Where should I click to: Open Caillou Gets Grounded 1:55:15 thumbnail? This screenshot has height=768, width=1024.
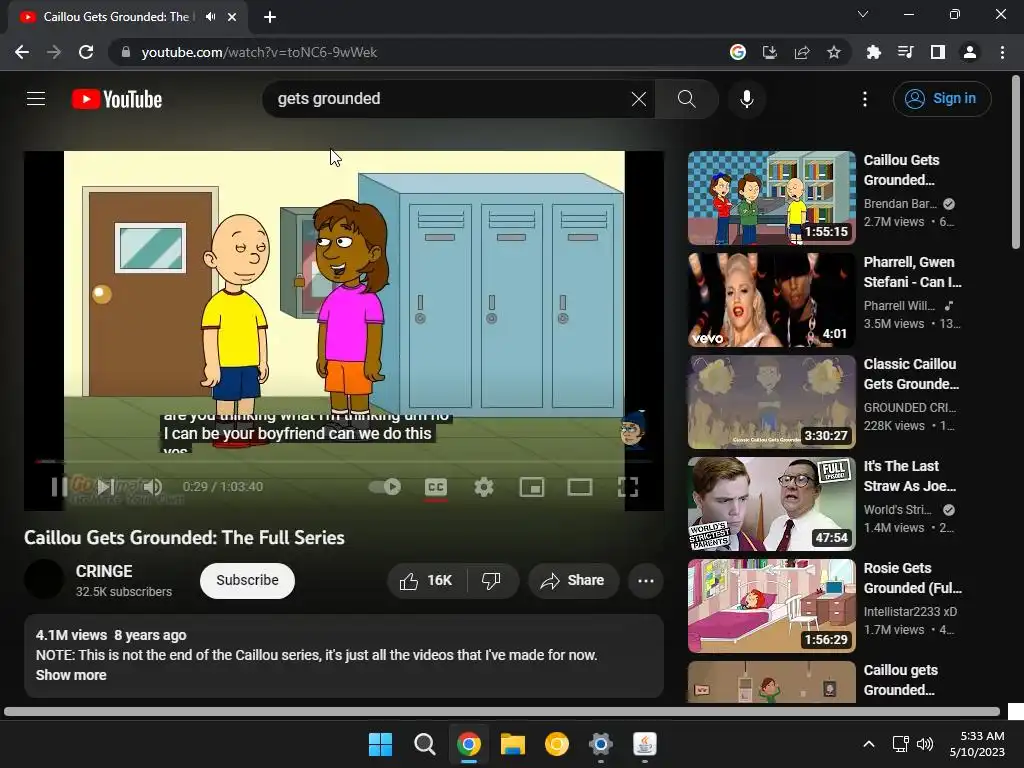click(771, 198)
